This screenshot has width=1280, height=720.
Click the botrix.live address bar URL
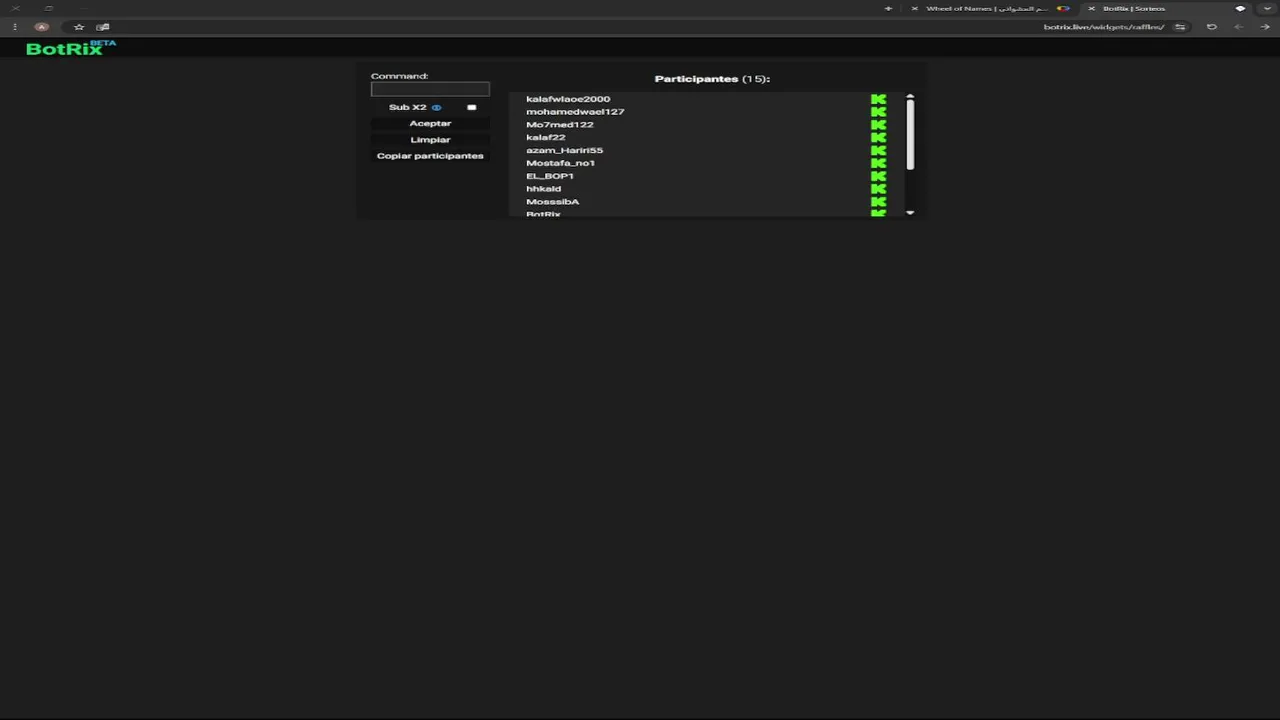(x=1103, y=27)
